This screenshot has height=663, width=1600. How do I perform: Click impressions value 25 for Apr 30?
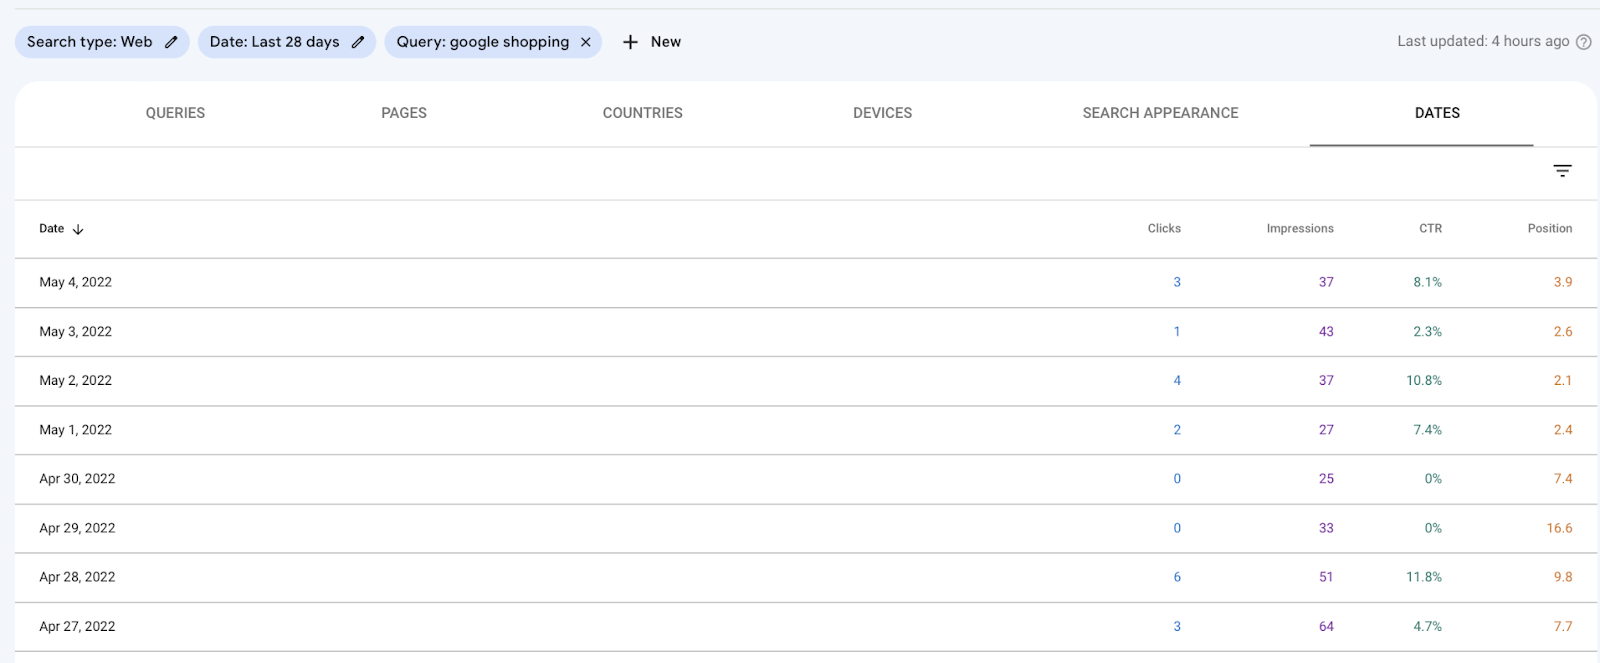[x=1326, y=479]
